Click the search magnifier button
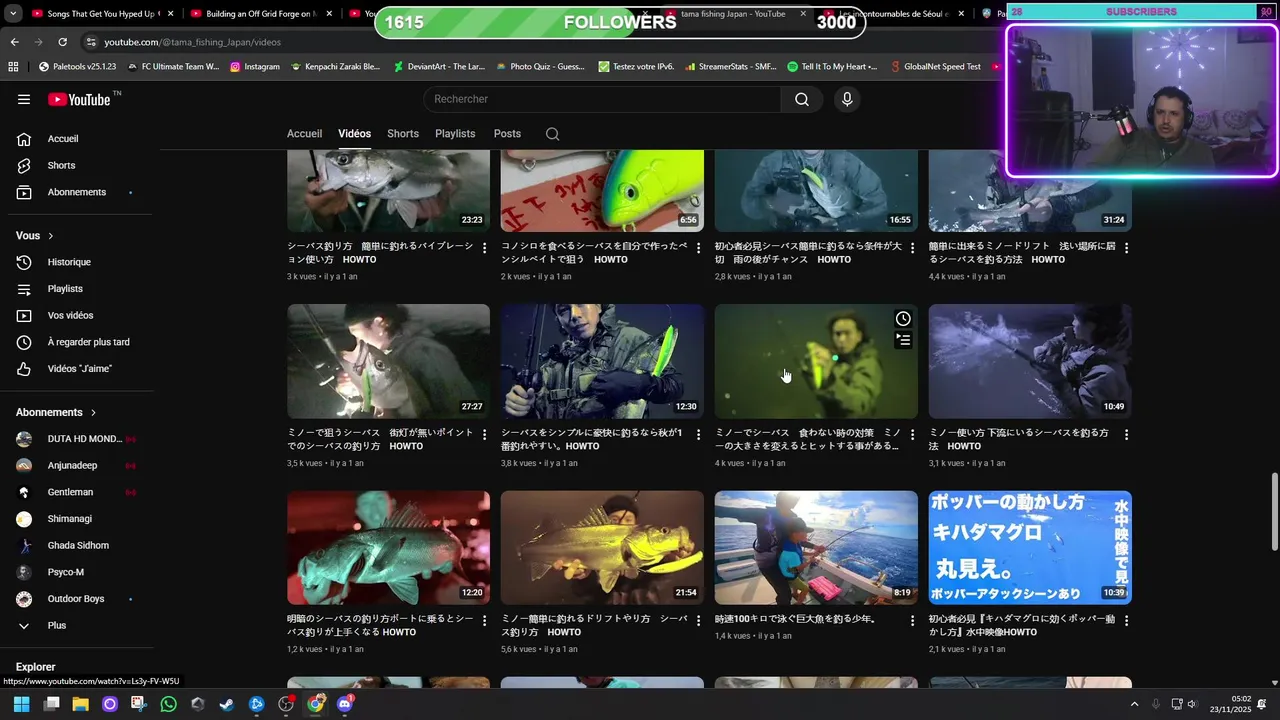Screen dimensions: 1280x720 point(802,99)
